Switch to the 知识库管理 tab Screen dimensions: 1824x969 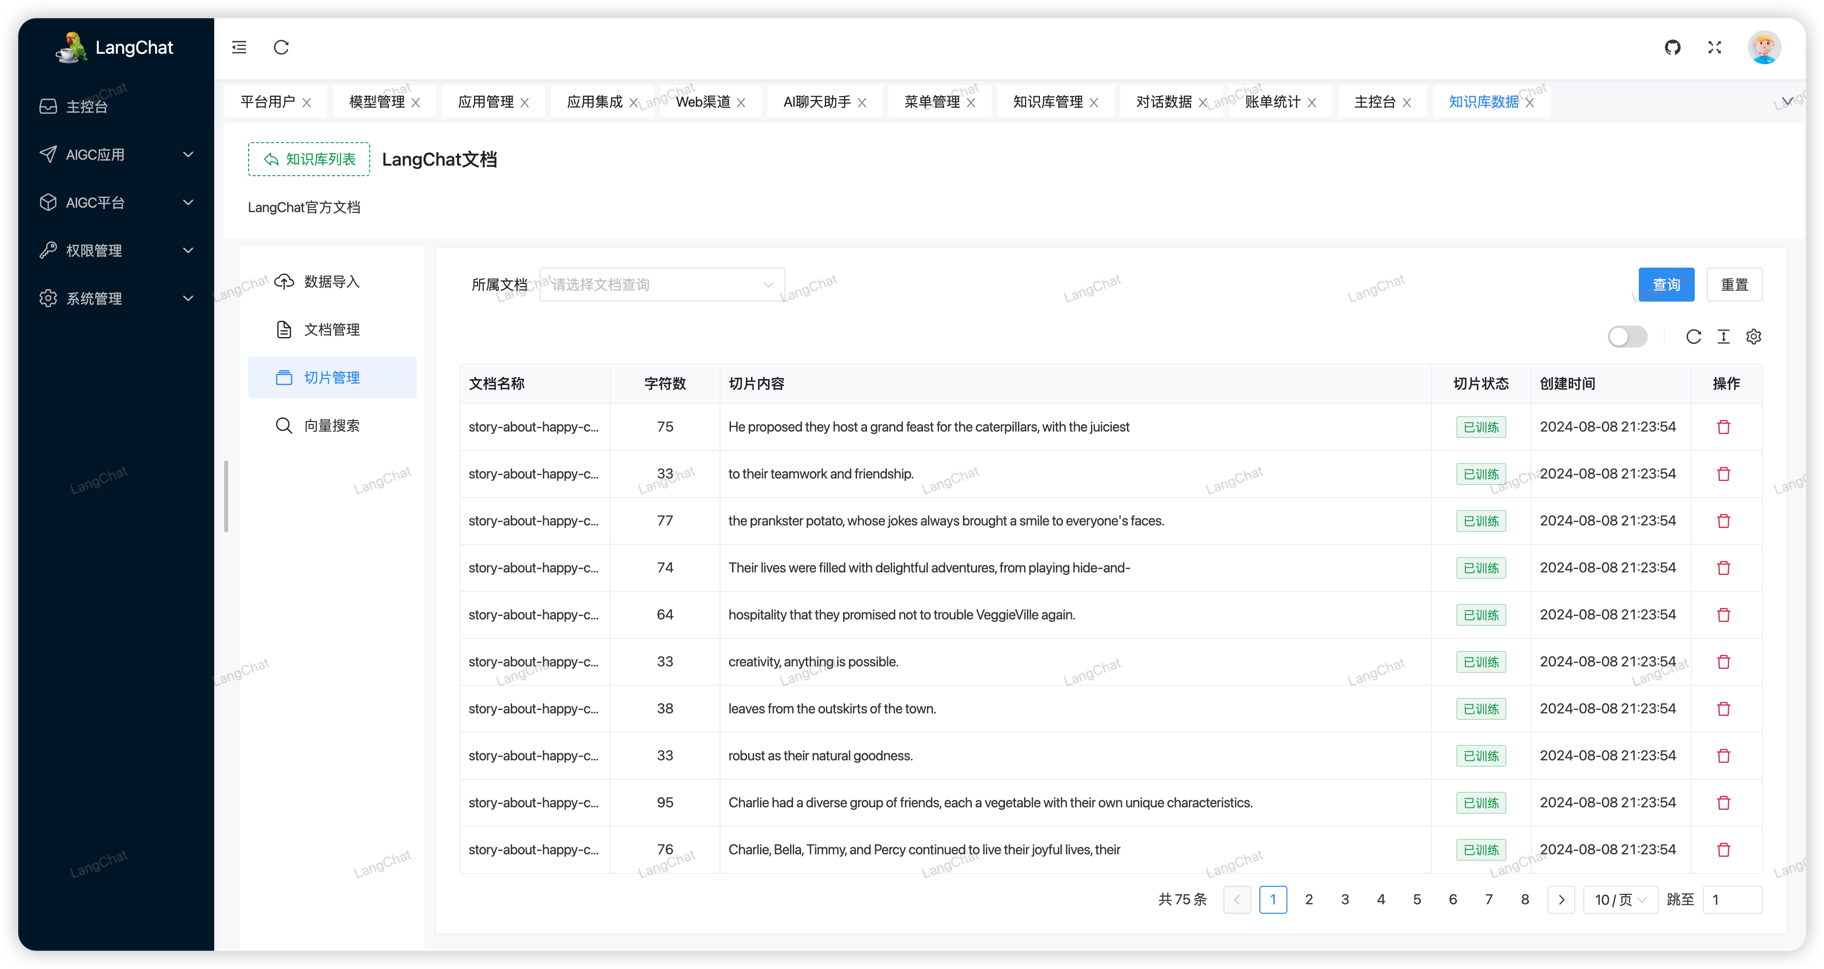(x=1047, y=102)
